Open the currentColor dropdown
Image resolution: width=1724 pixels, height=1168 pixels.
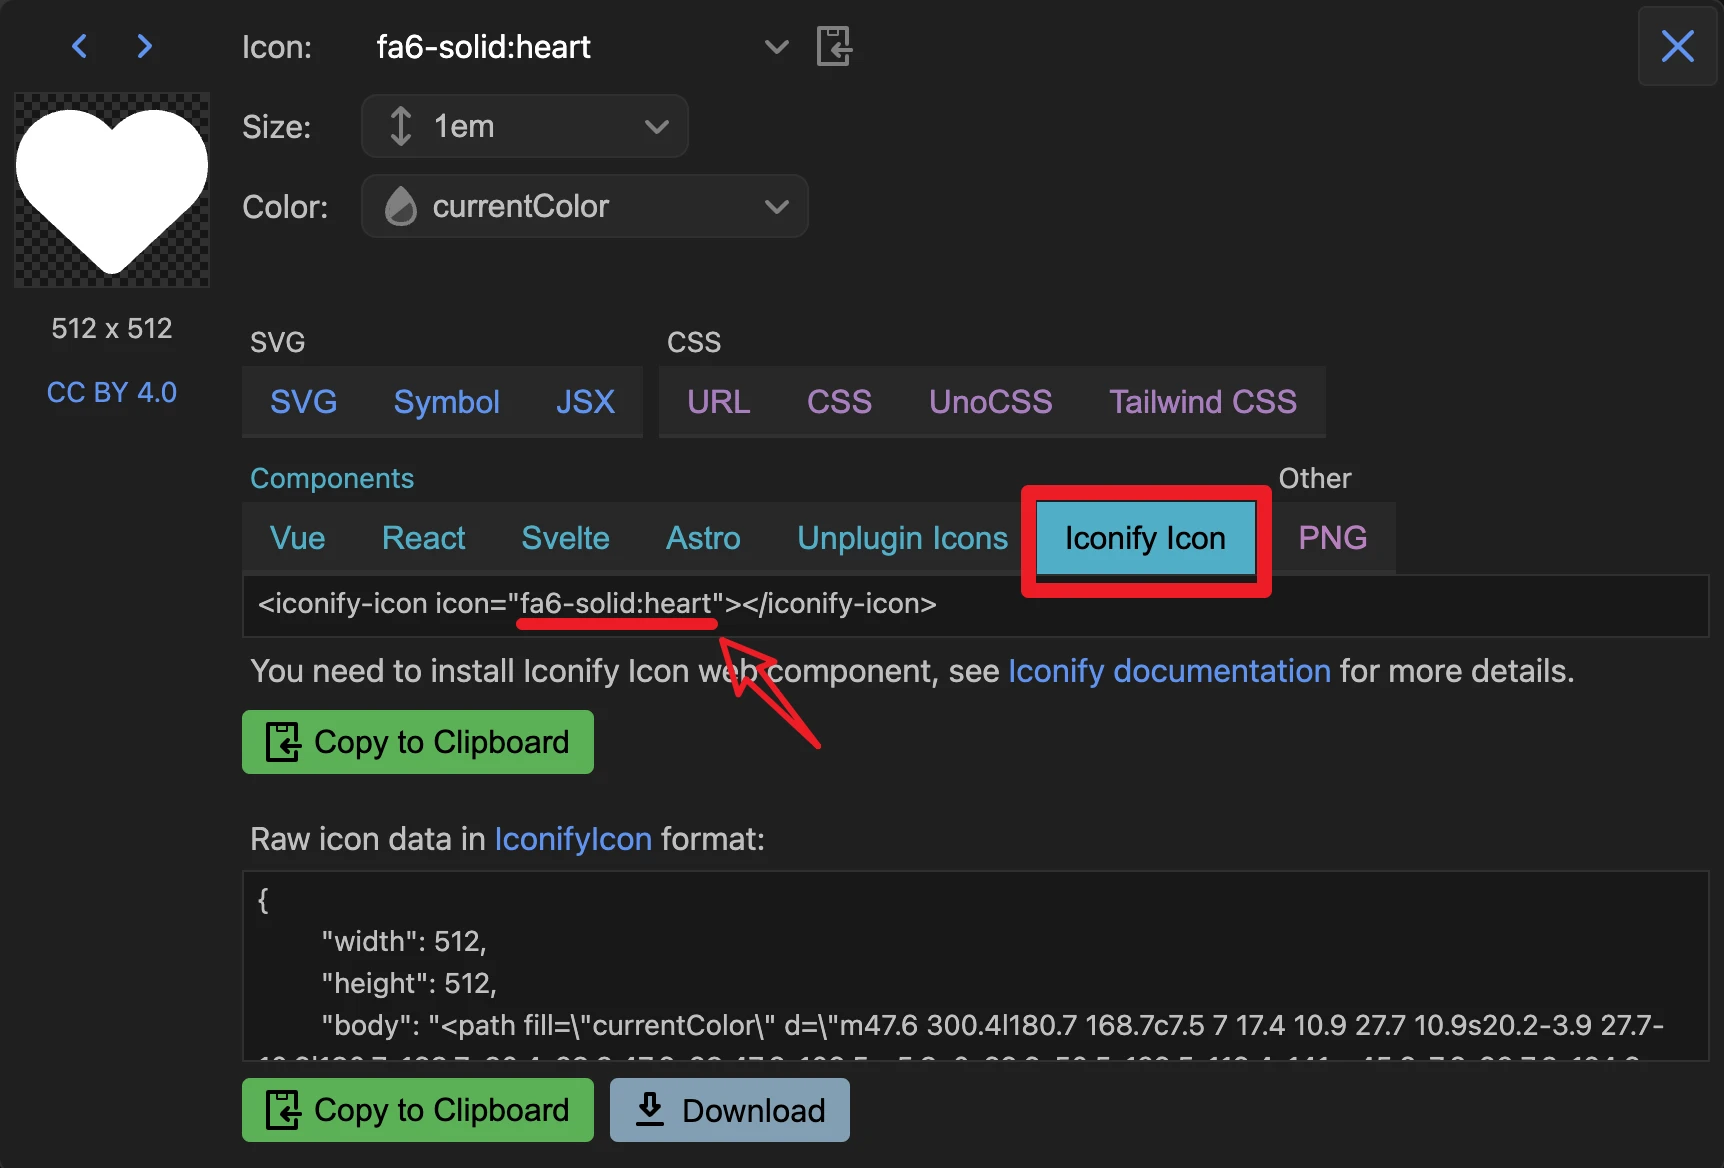(x=585, y=206)
